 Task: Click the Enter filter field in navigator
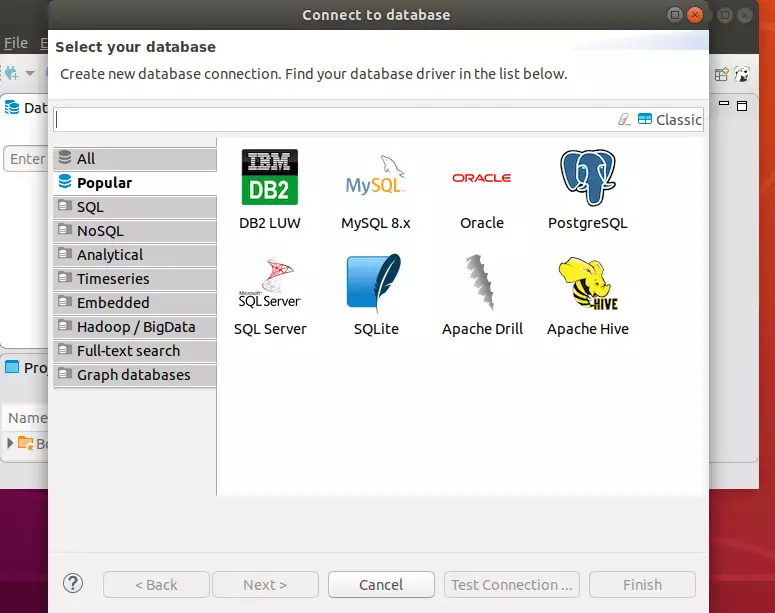(x=26, y=159)
